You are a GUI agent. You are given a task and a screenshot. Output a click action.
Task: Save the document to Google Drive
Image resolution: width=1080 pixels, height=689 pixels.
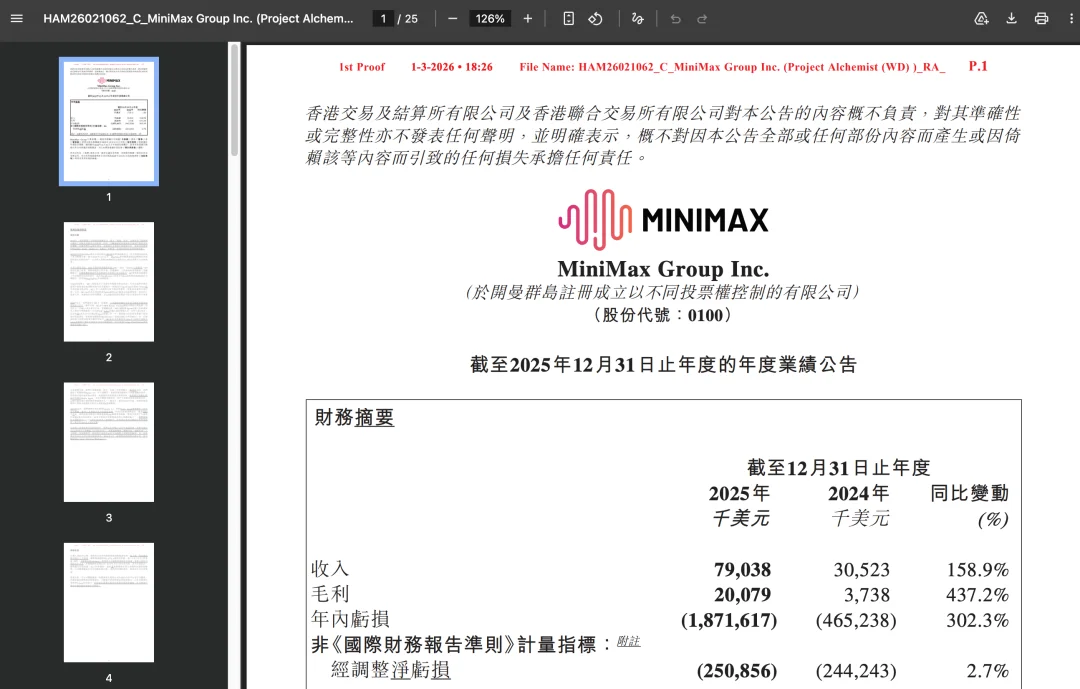(x=981, y=18)
